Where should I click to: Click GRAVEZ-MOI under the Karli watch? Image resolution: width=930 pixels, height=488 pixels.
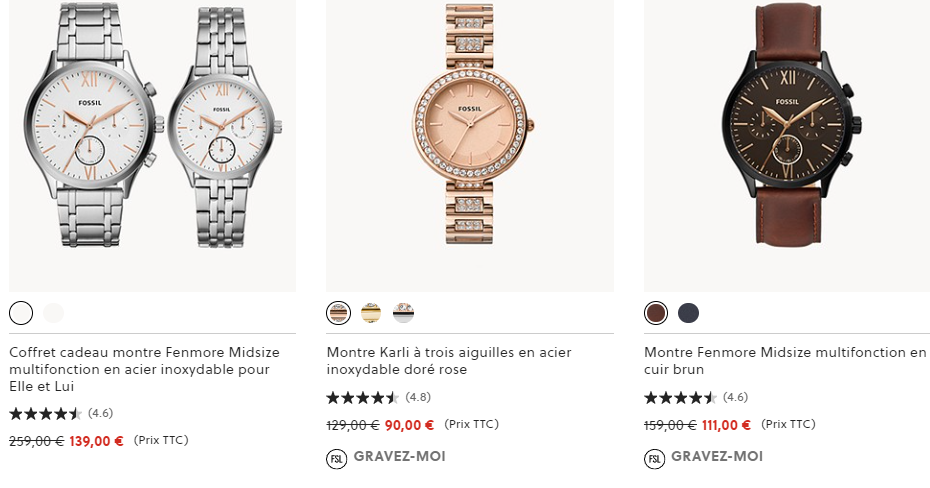pos(399,457)
